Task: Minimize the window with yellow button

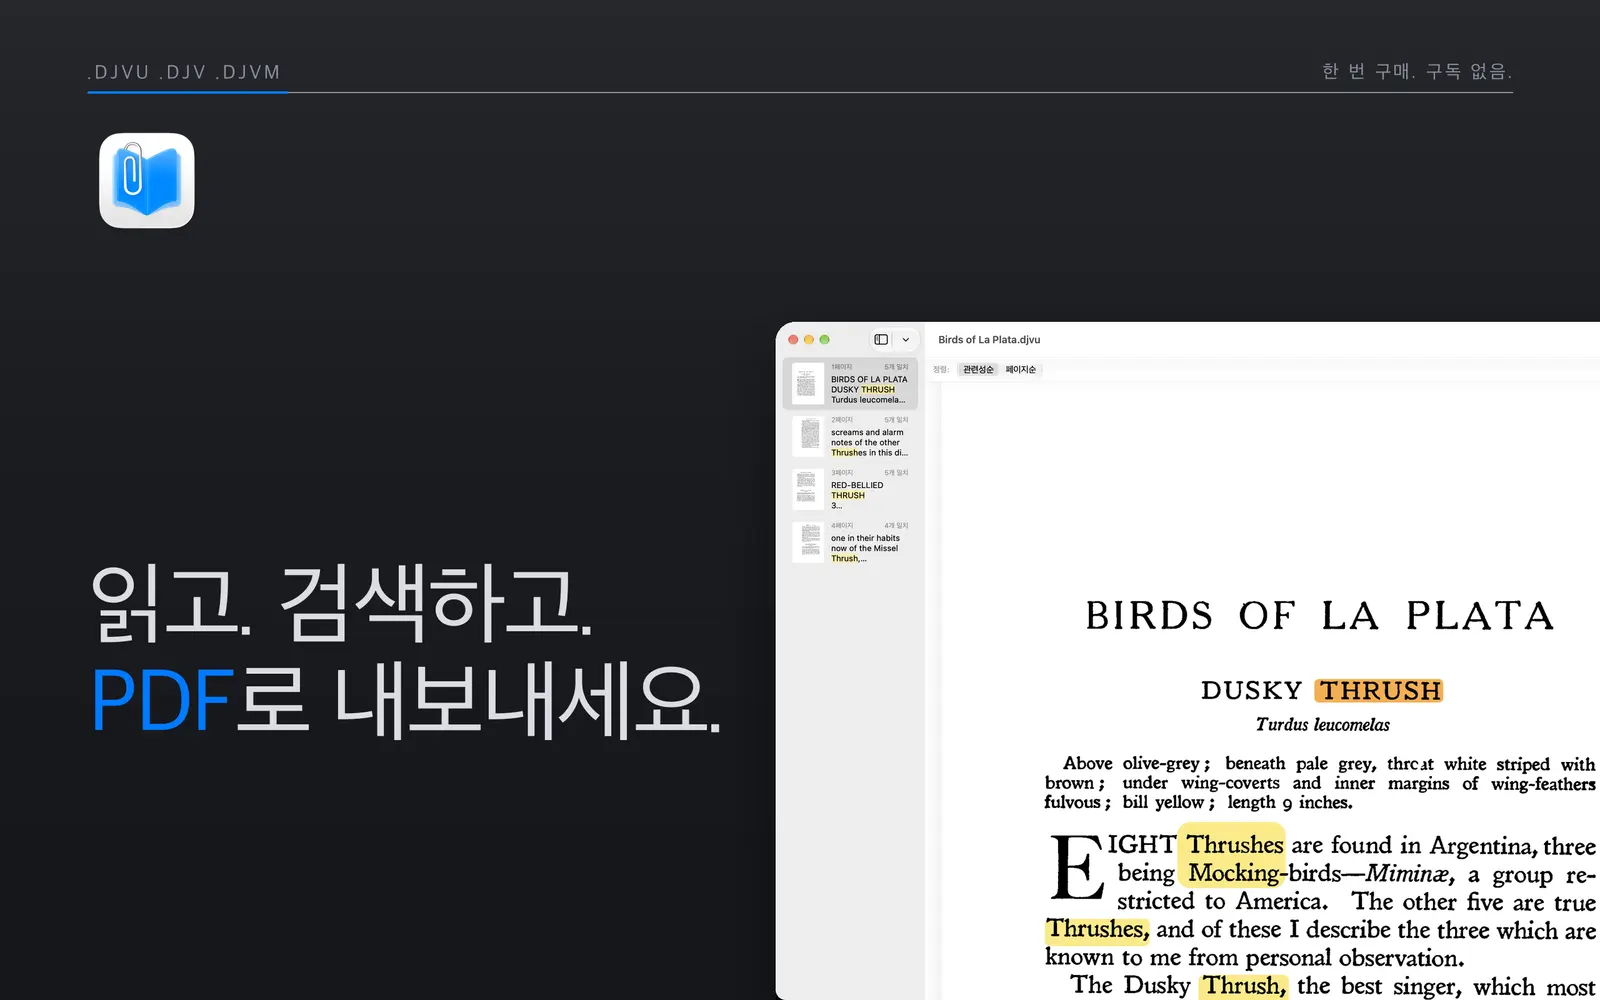Action: click(809, 340)
